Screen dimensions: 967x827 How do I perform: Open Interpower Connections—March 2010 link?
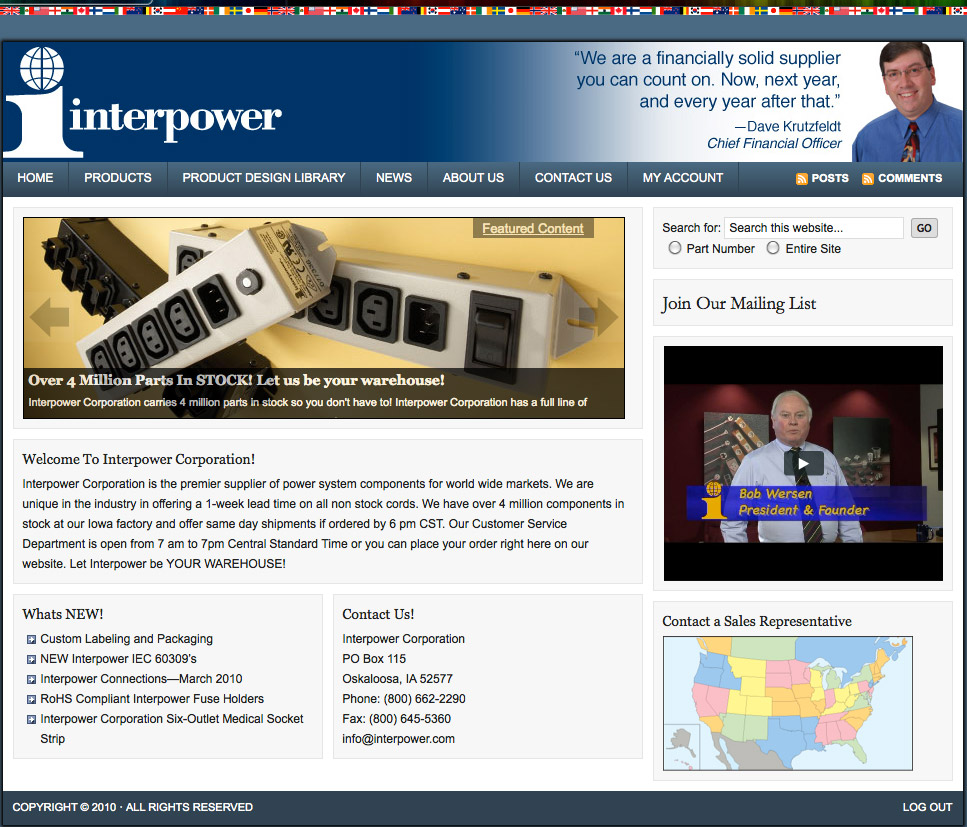[x=141, y=679]
